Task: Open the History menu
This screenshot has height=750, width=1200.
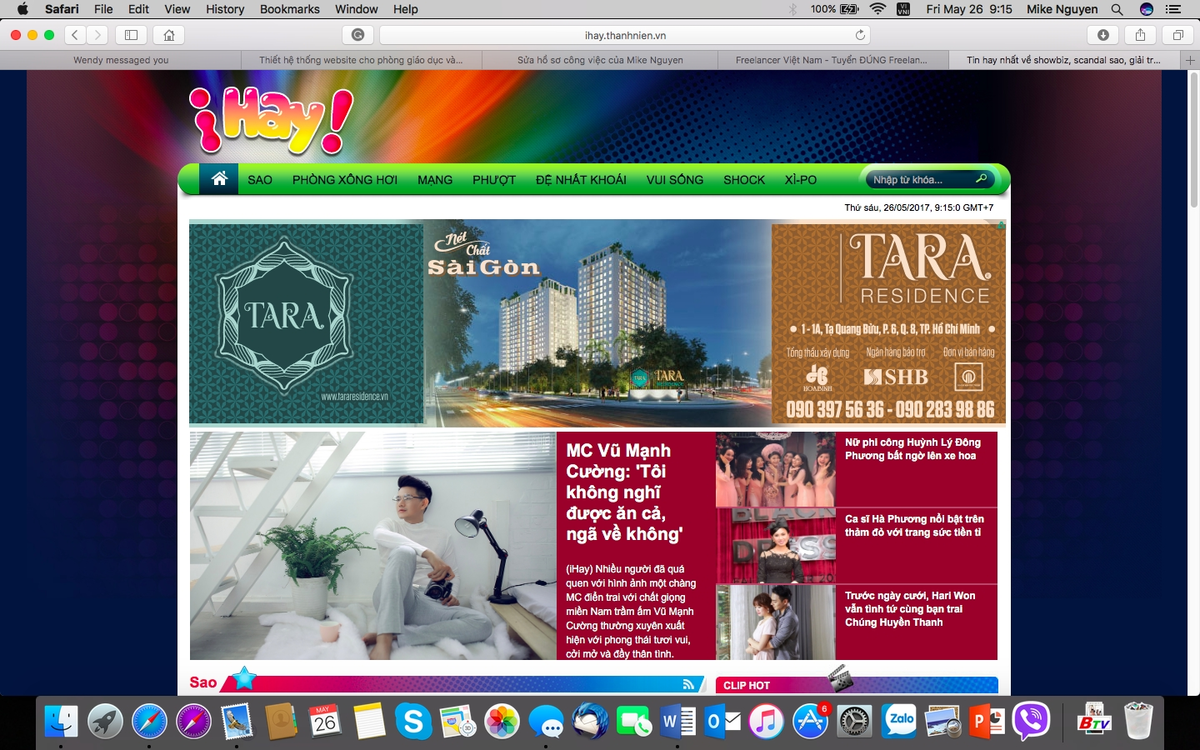Action: click(225, 9)
